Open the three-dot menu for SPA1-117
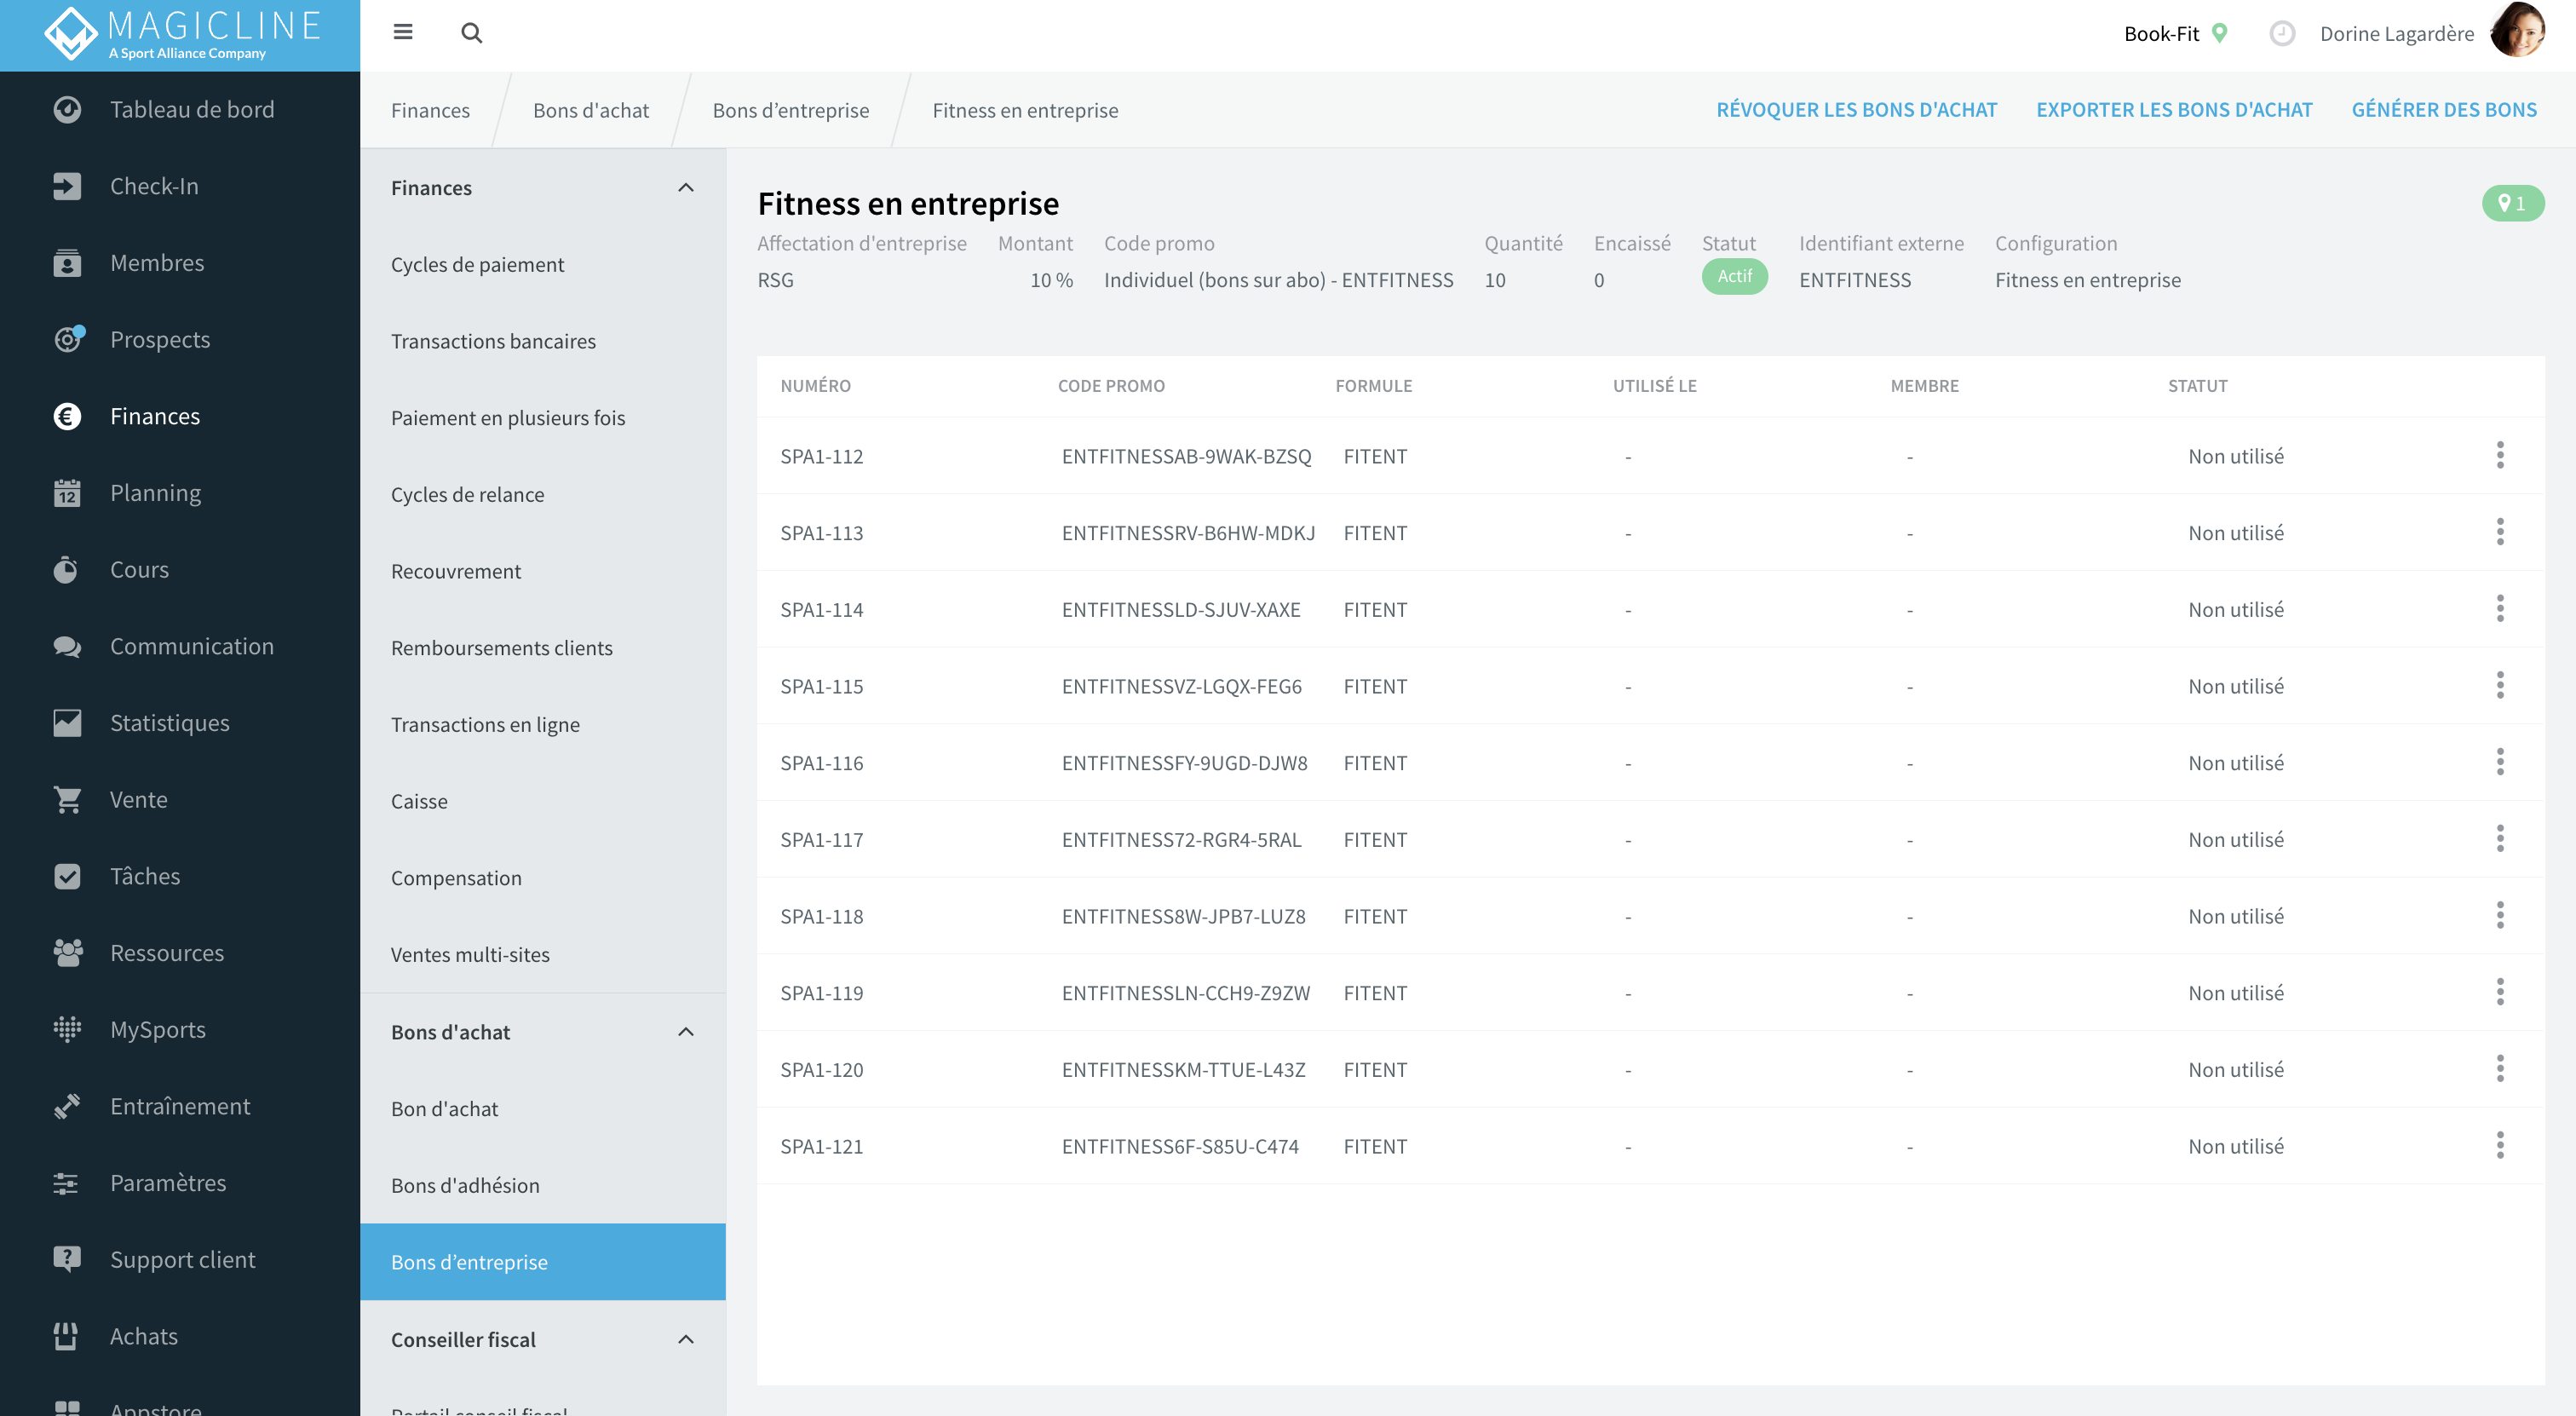This screenshot has width=2576, height=1416. pos(2500,839)
